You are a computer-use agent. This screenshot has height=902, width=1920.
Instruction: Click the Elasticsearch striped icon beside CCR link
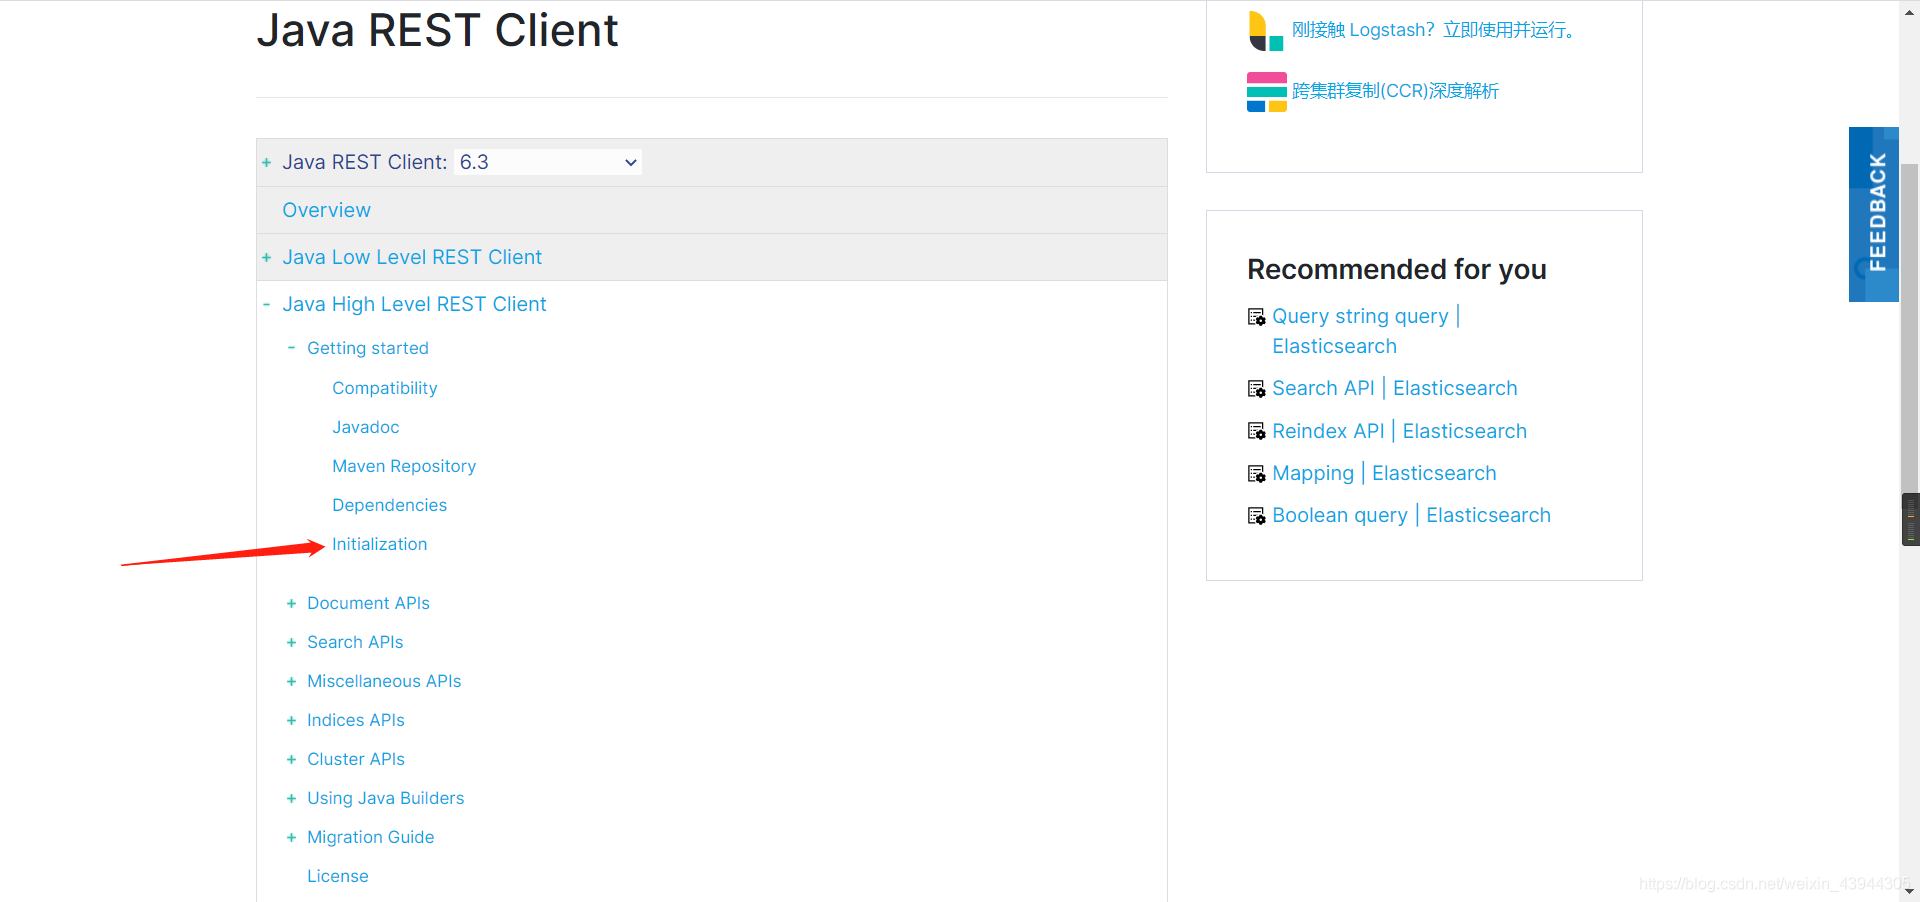[x=1267, y=92]
